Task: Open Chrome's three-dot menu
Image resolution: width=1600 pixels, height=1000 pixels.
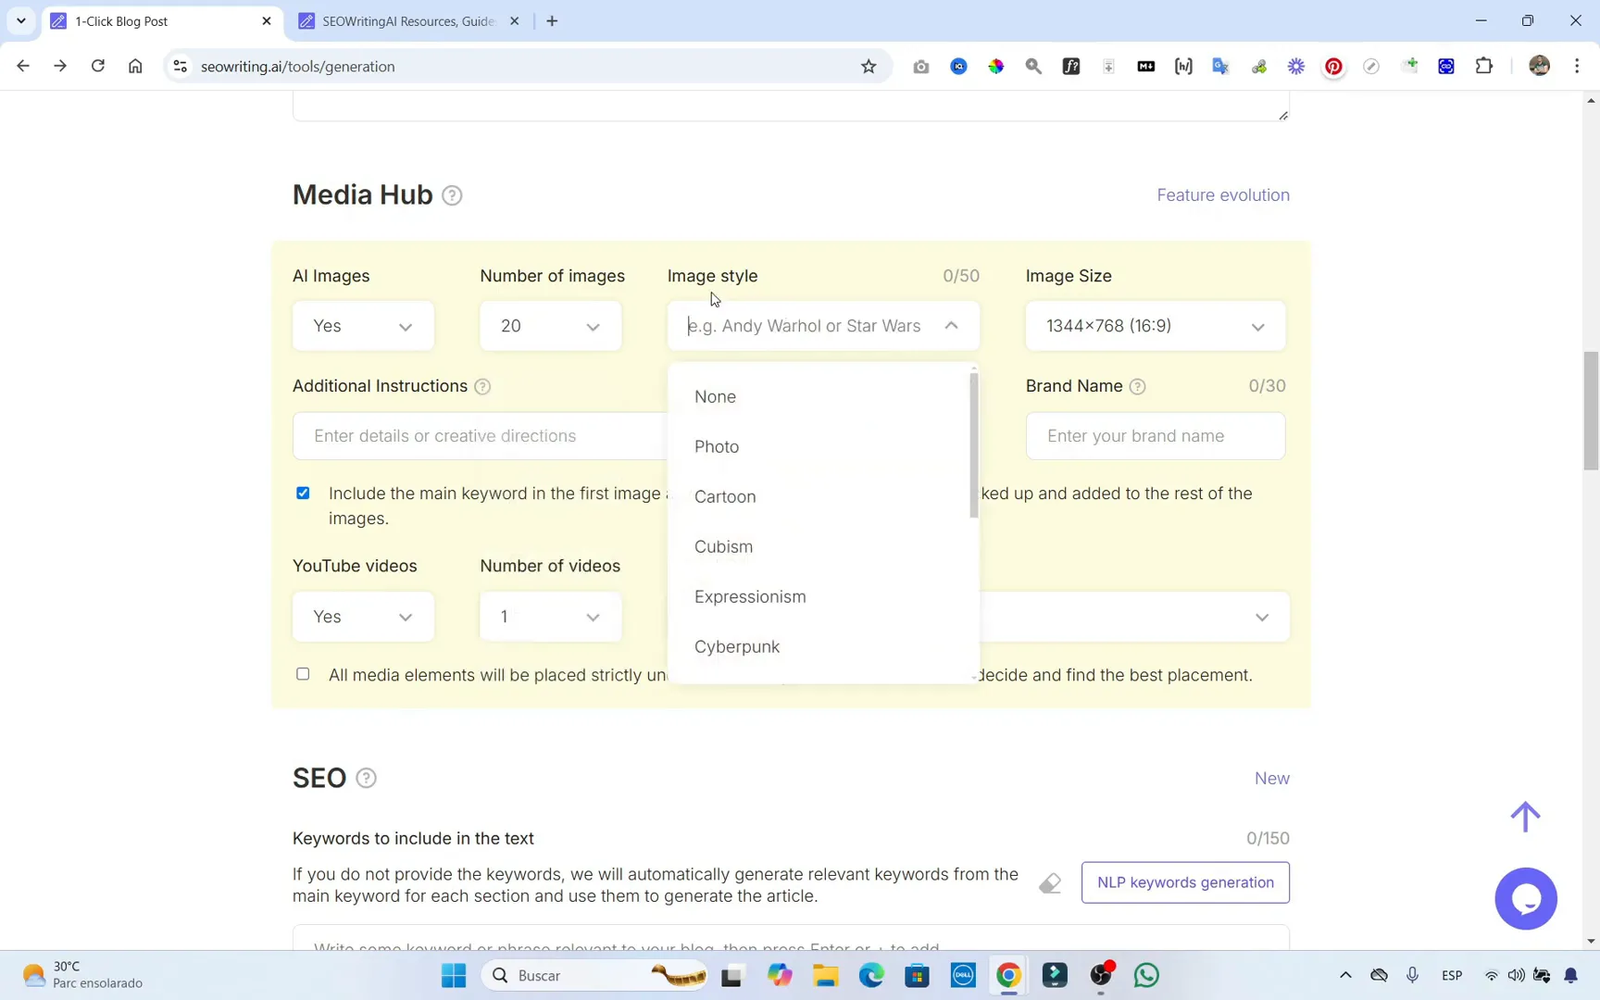Action: click(x=1577, y=66)
